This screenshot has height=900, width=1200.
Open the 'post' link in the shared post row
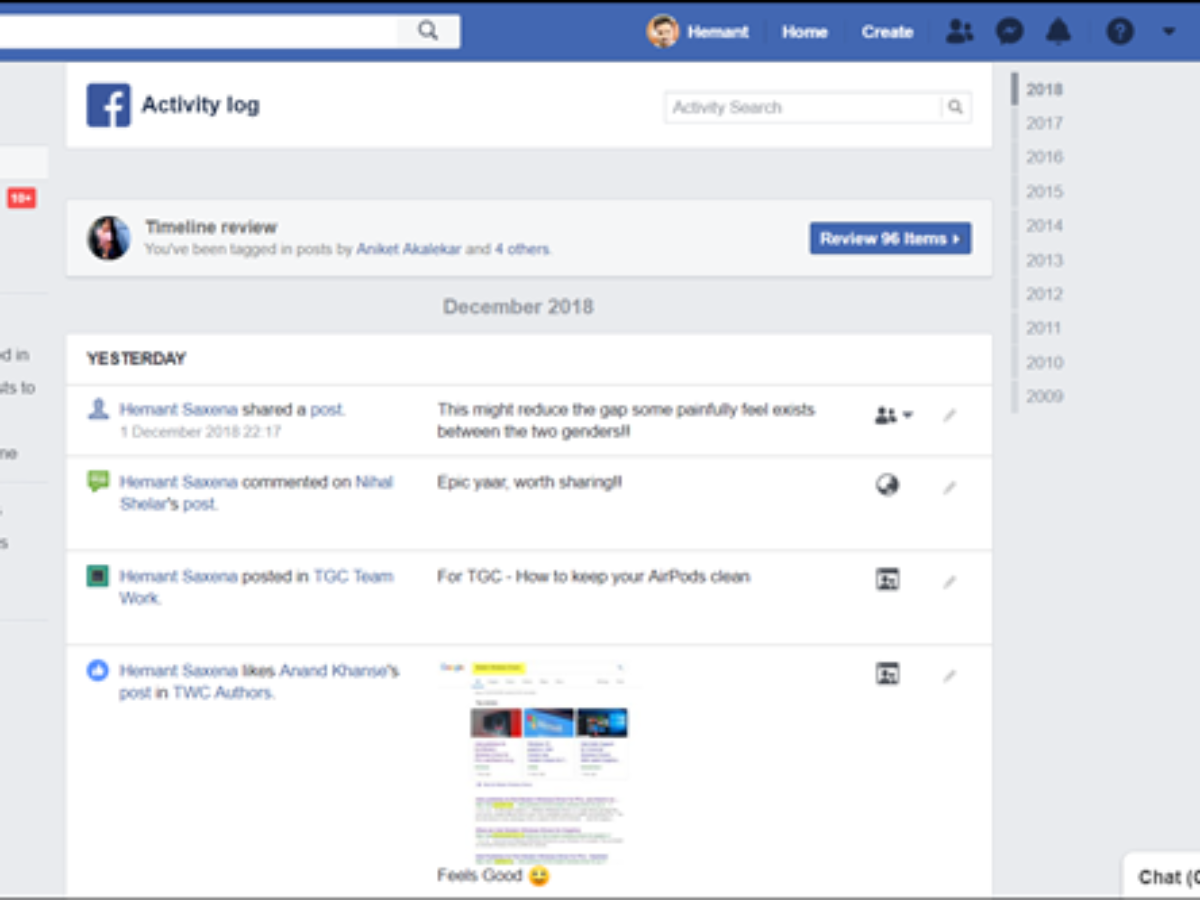click(x=327, y=409)
